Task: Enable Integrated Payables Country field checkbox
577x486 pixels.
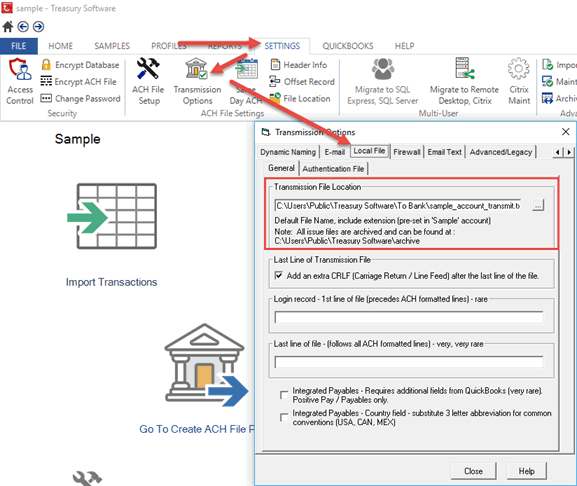Action: [x=284, y=418]
